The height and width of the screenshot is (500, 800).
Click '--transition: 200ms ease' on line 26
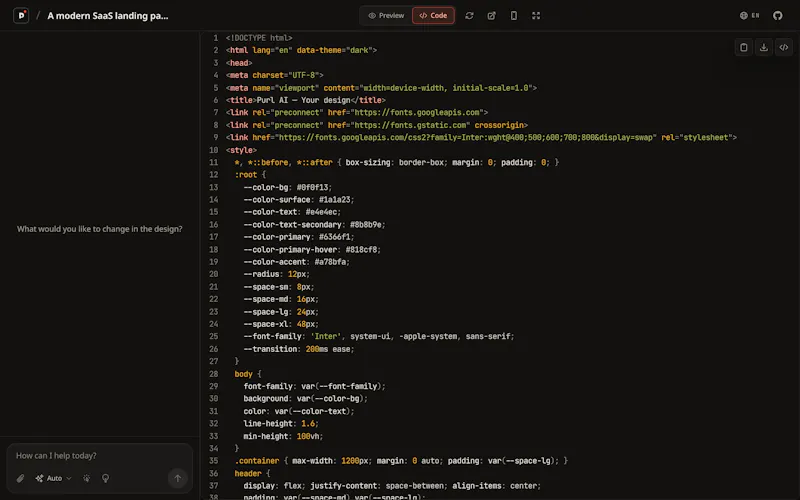click(299, 349)
